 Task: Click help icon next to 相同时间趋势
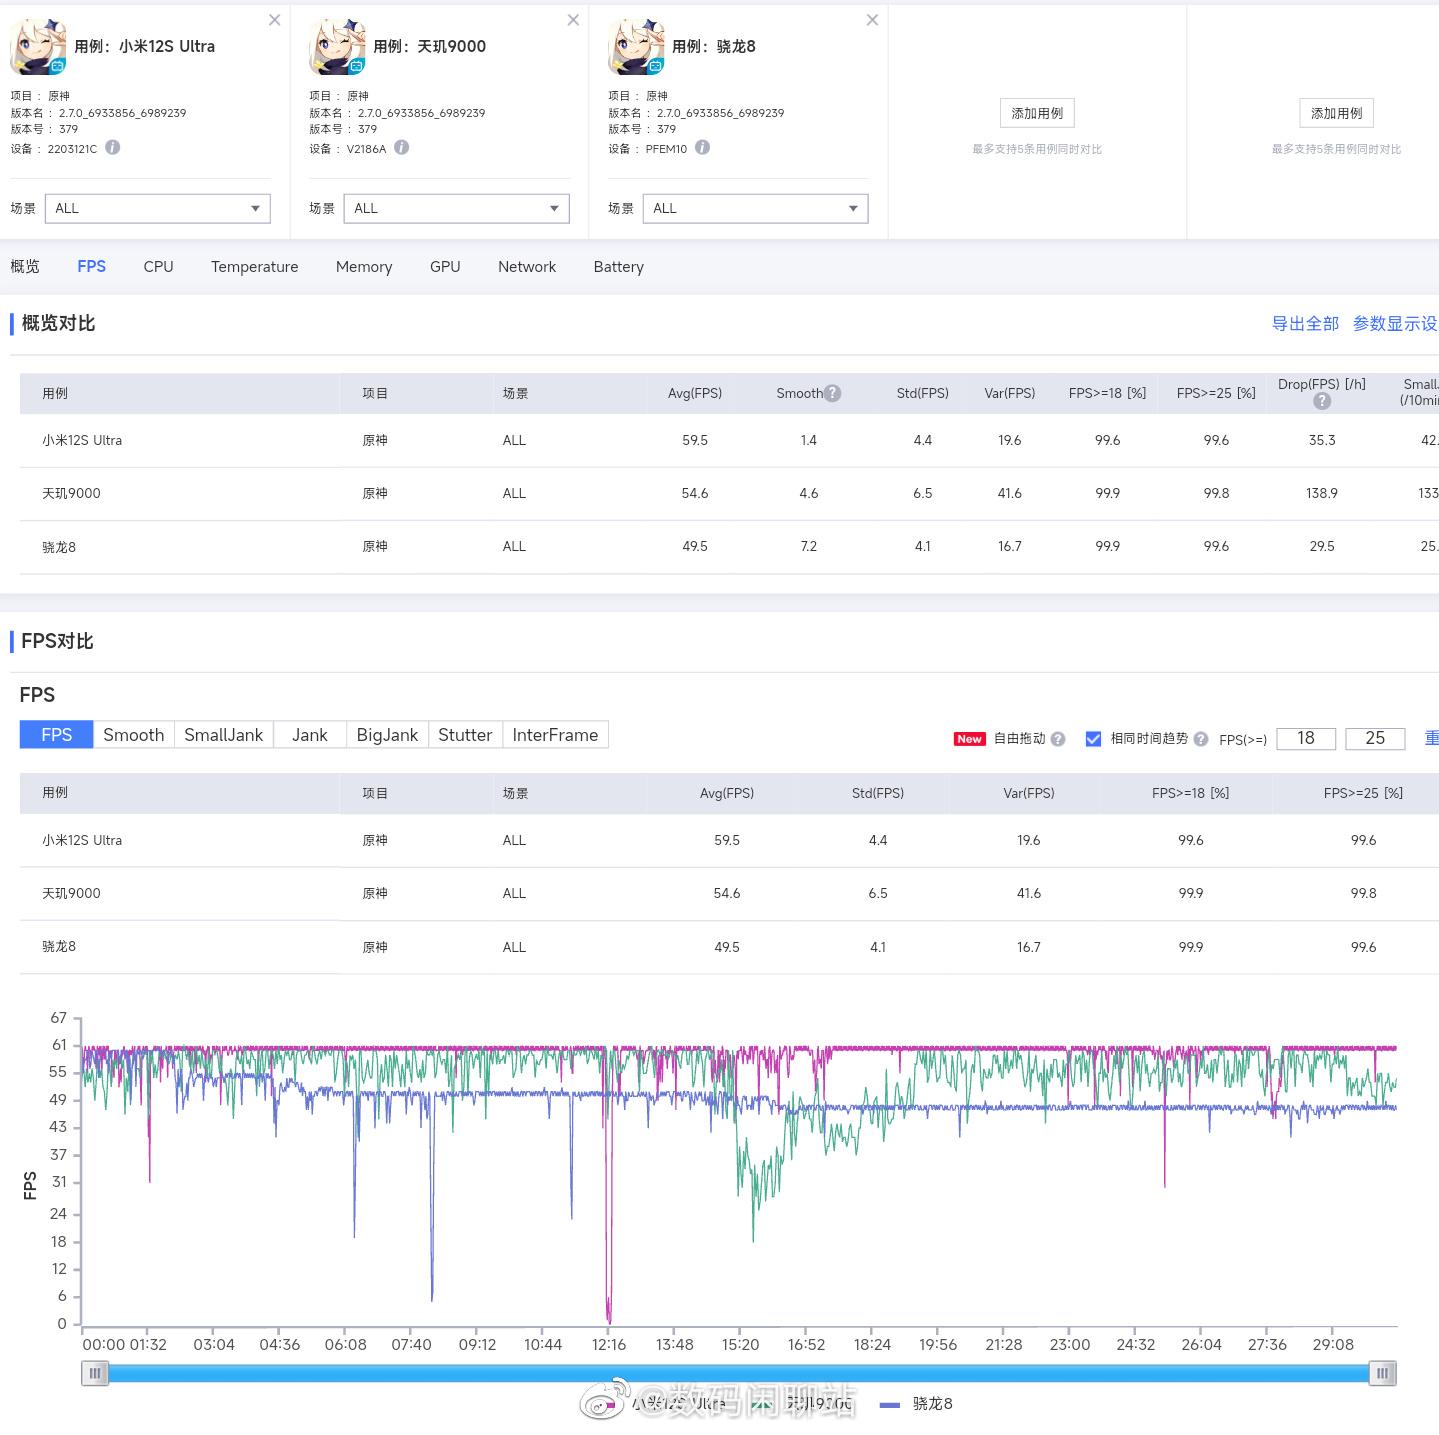1201,739
